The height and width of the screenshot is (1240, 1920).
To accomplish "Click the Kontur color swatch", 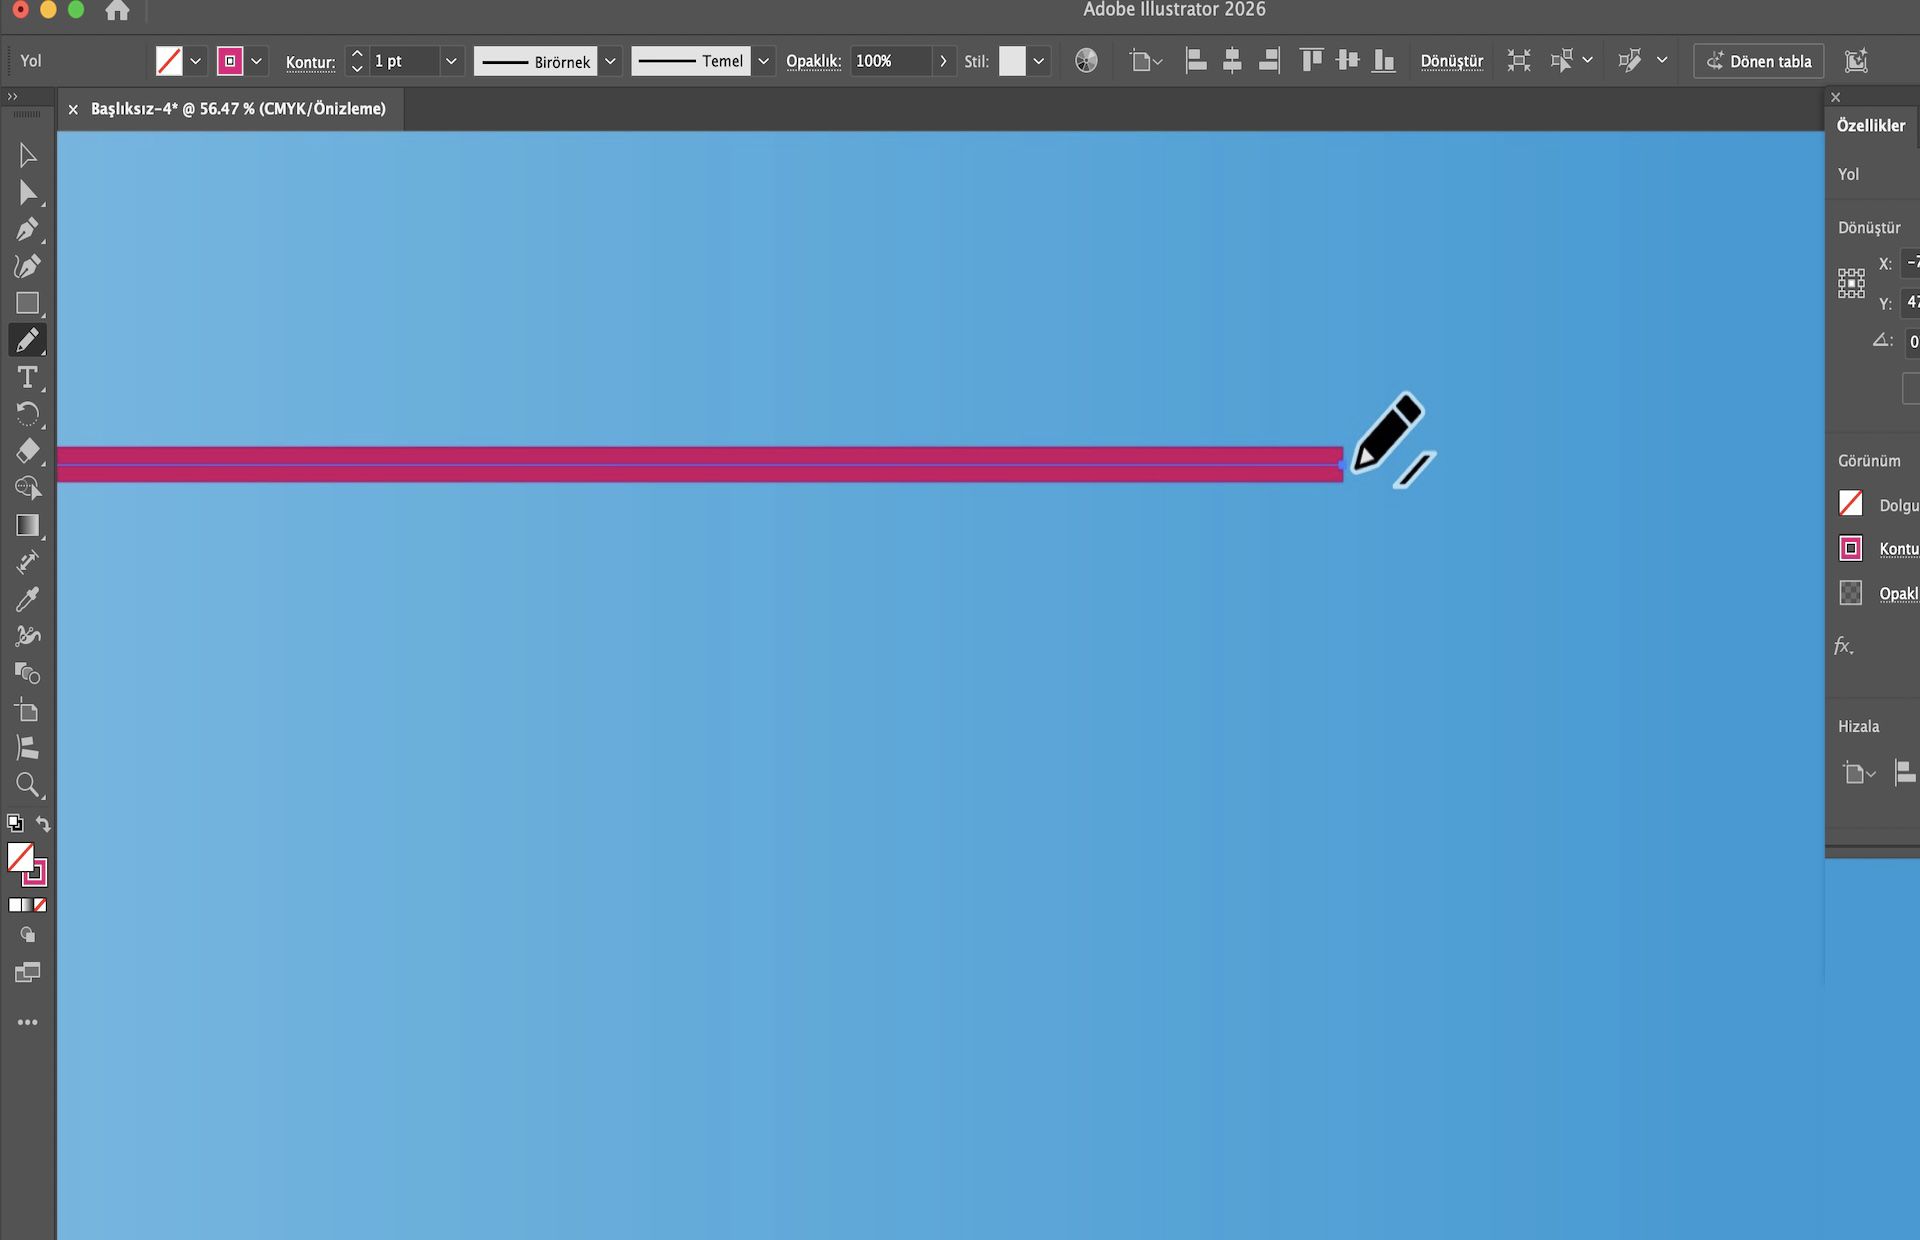I will click(x=231, y=61).
